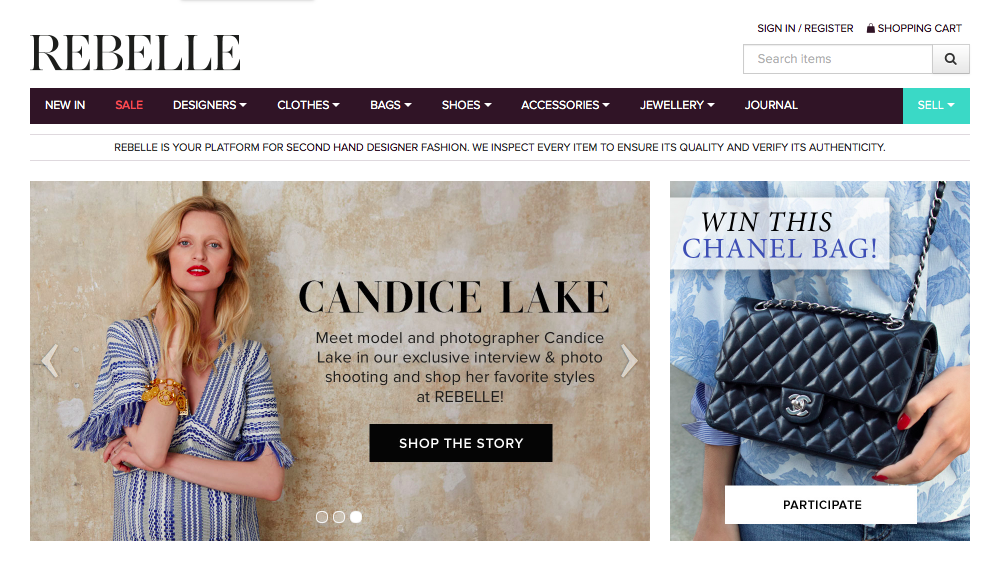The height and width of the screenshot is (579, 988).
Task: Expand the Designers dropdown menu
Action: point(210,105)
